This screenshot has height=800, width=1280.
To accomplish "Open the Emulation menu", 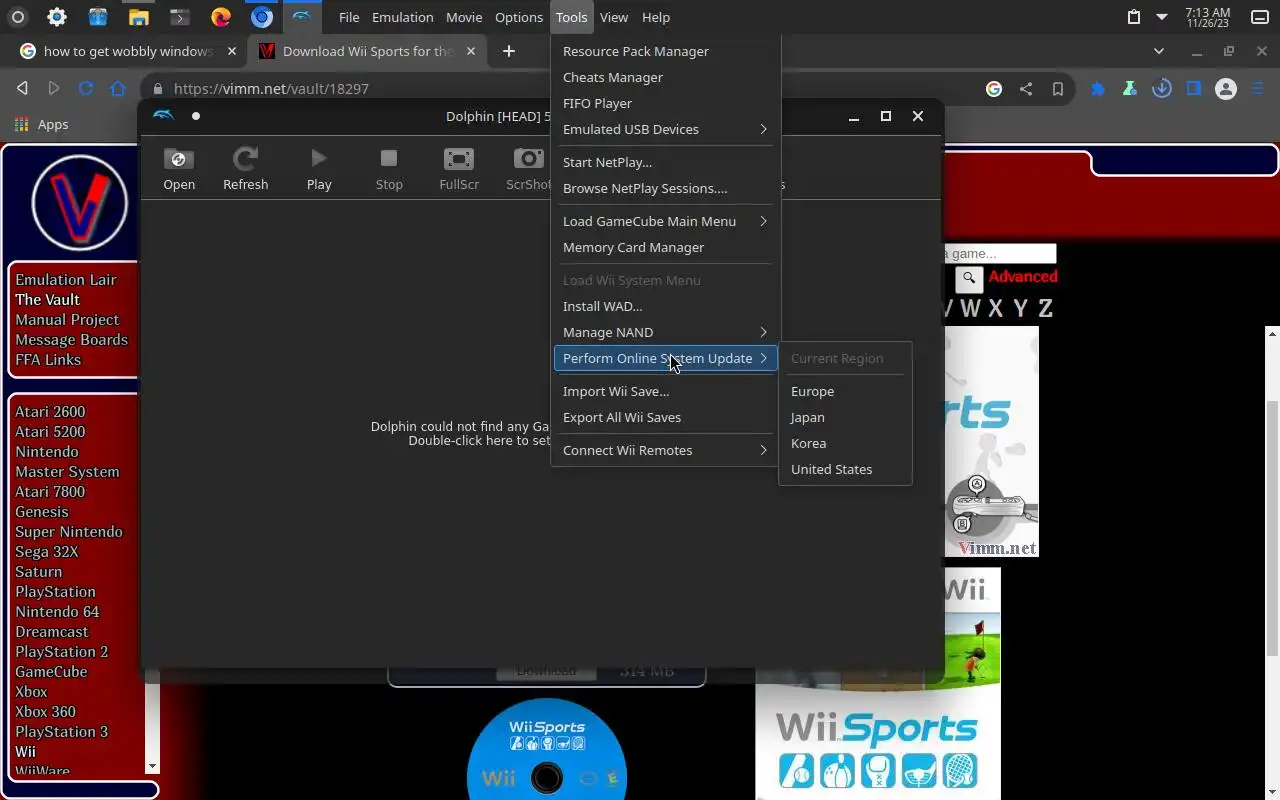I will click(402, 17).
